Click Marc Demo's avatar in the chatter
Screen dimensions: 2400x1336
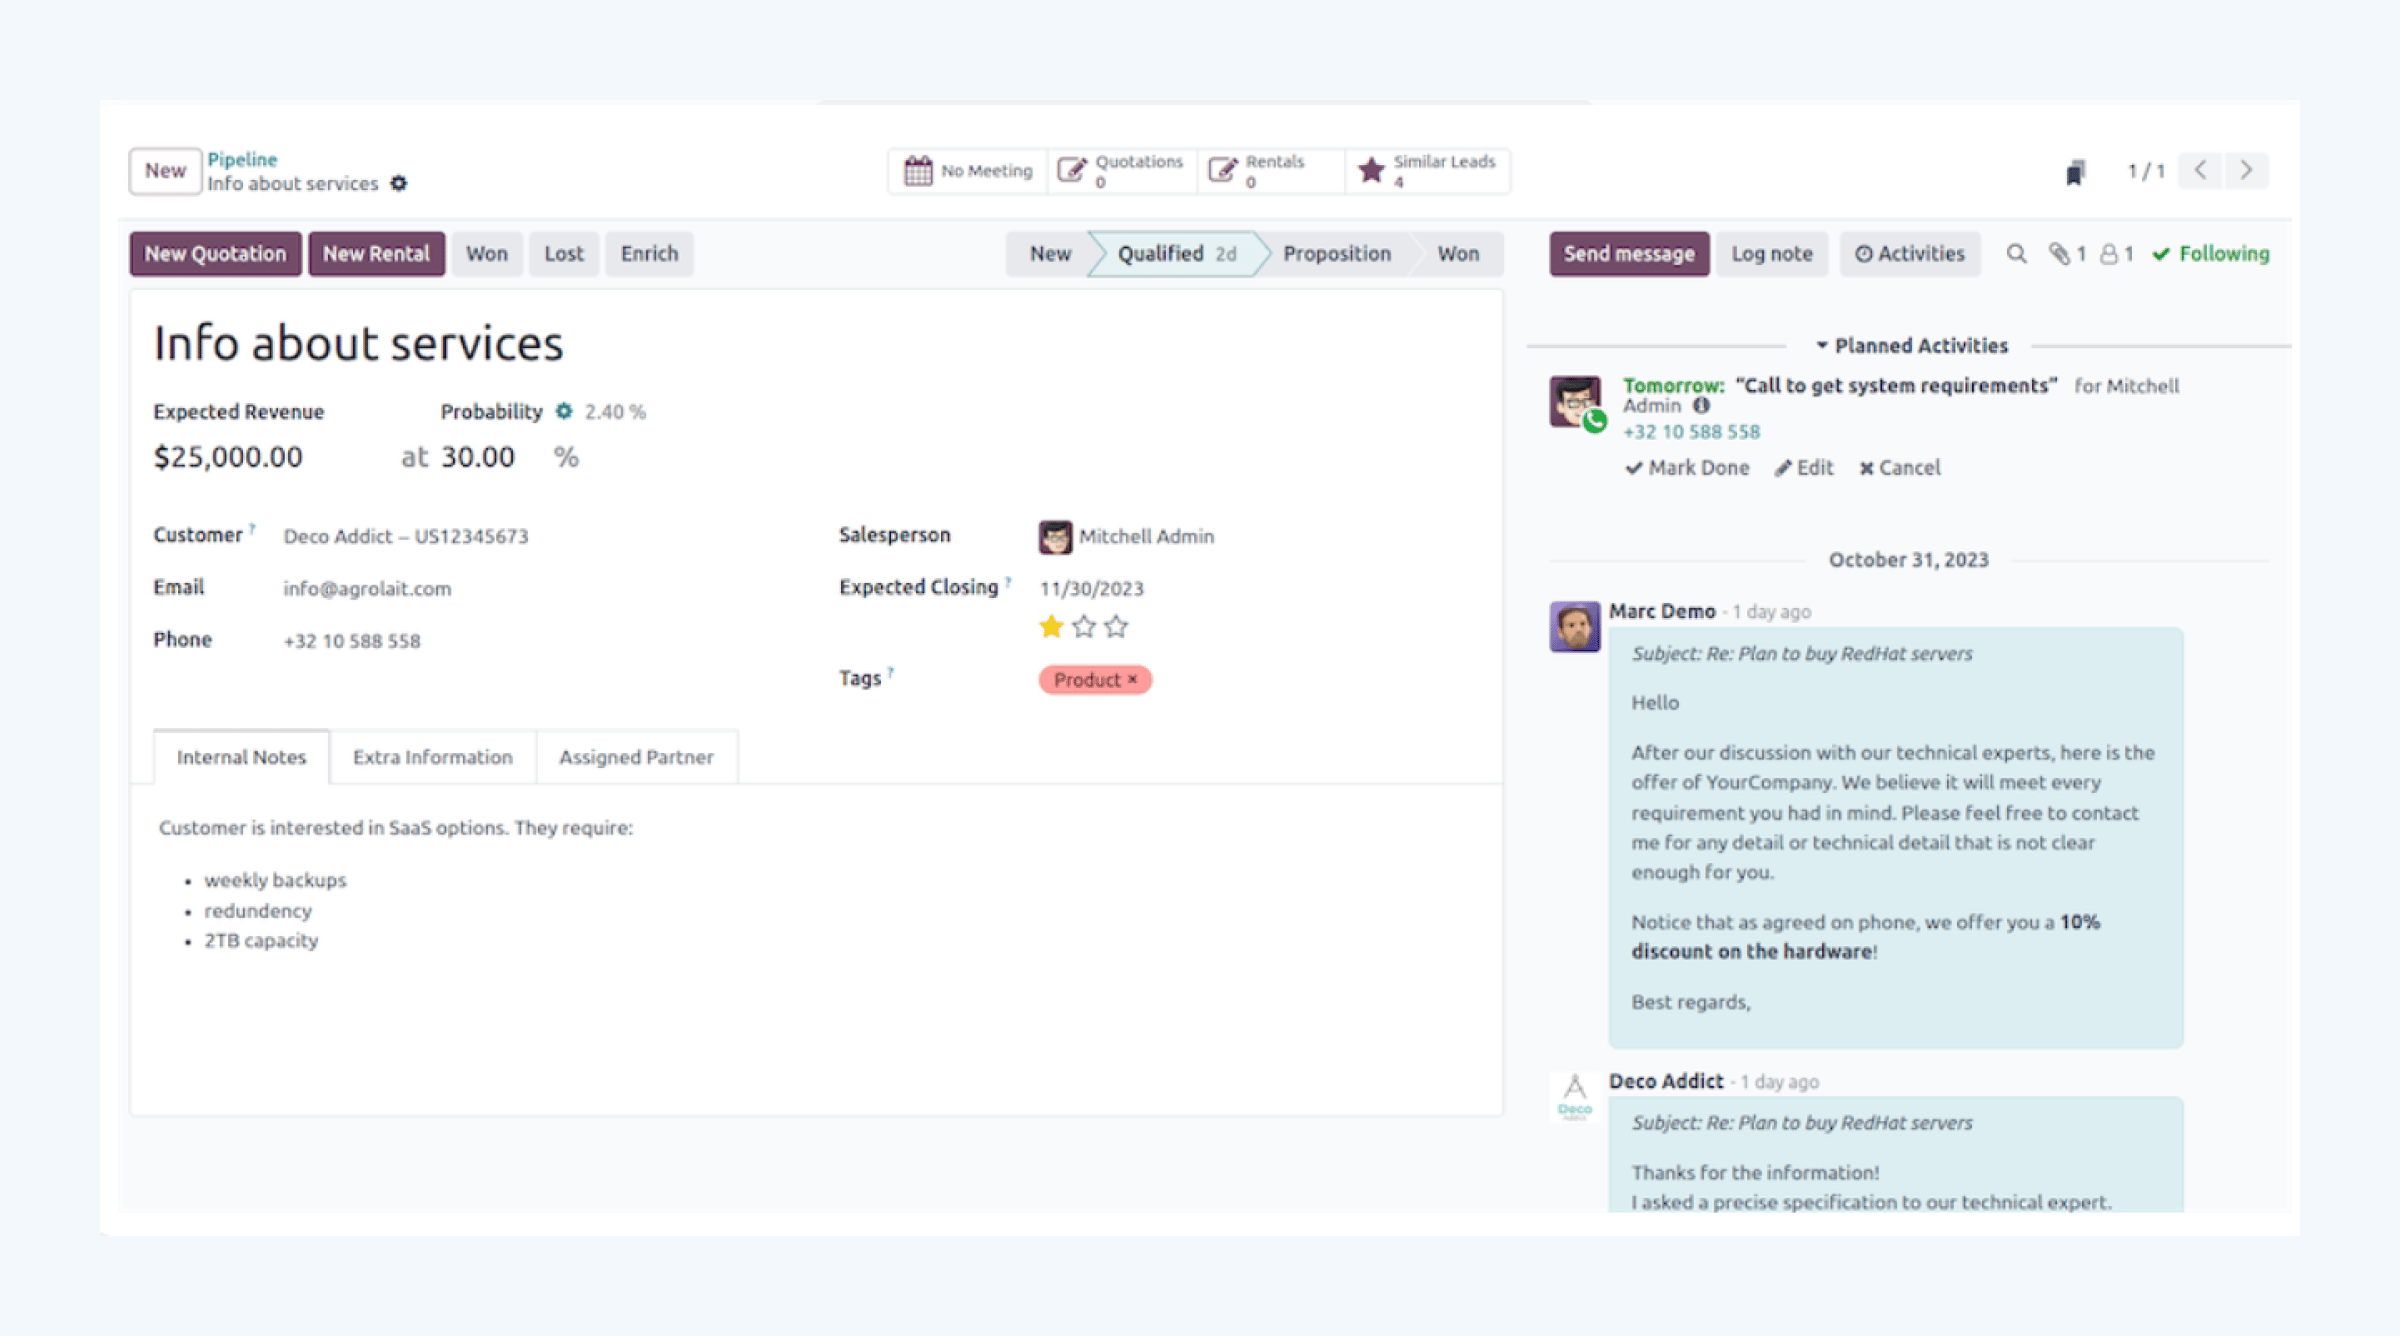(1575, 627)
